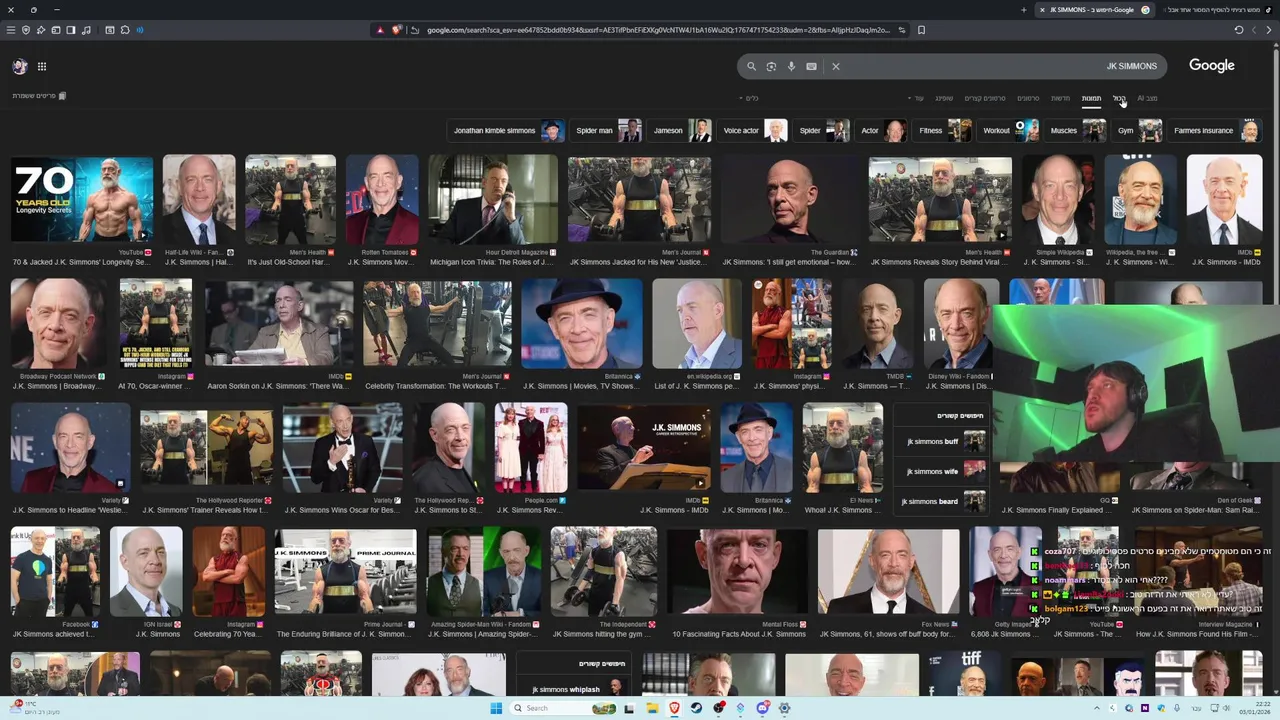This screenshot has width=1280, height=720.
Task: Switch to the Shopping (שופינג) tab
Action: click(944, 98)
